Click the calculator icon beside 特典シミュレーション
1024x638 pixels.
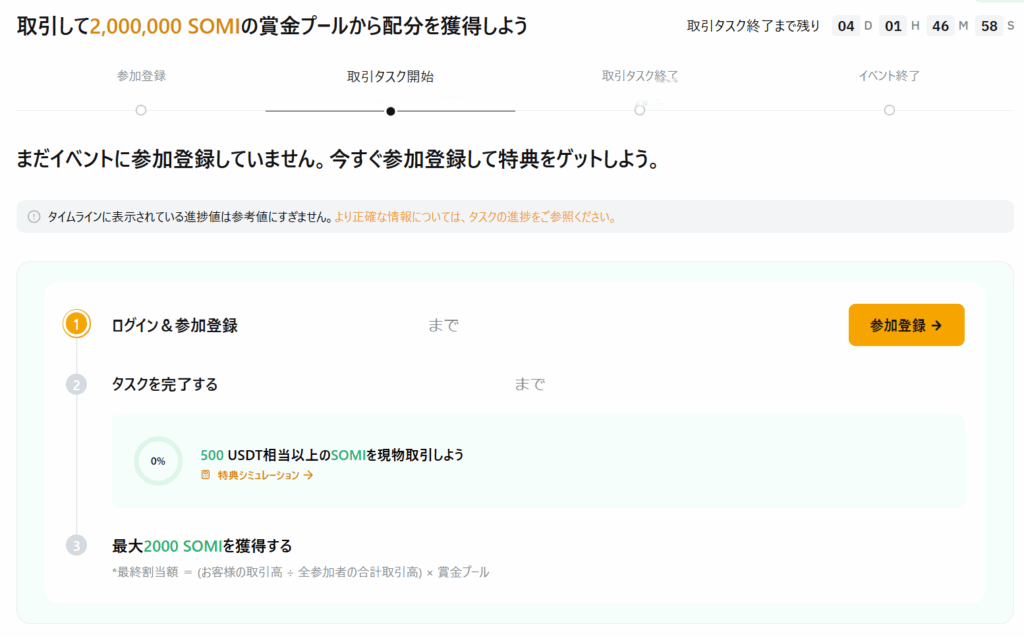click(206, 475)
